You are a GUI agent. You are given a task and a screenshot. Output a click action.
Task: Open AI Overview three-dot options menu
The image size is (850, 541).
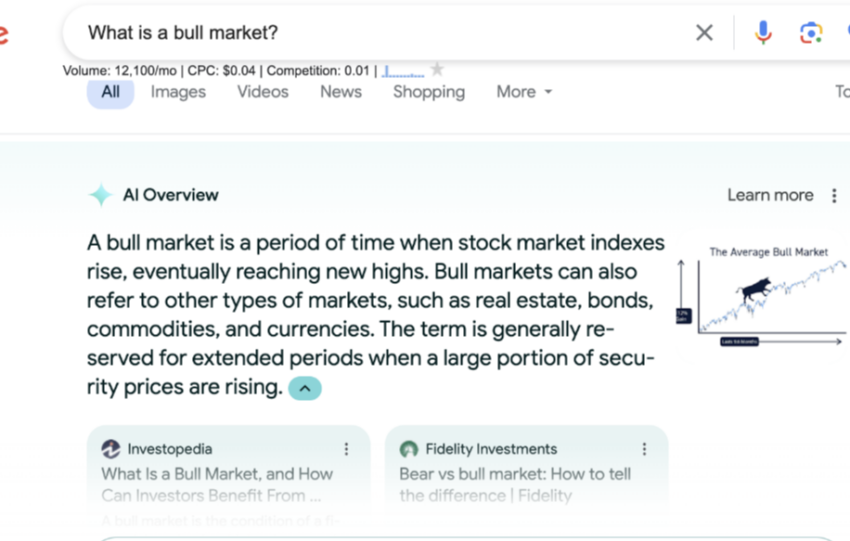click(834, 196)
